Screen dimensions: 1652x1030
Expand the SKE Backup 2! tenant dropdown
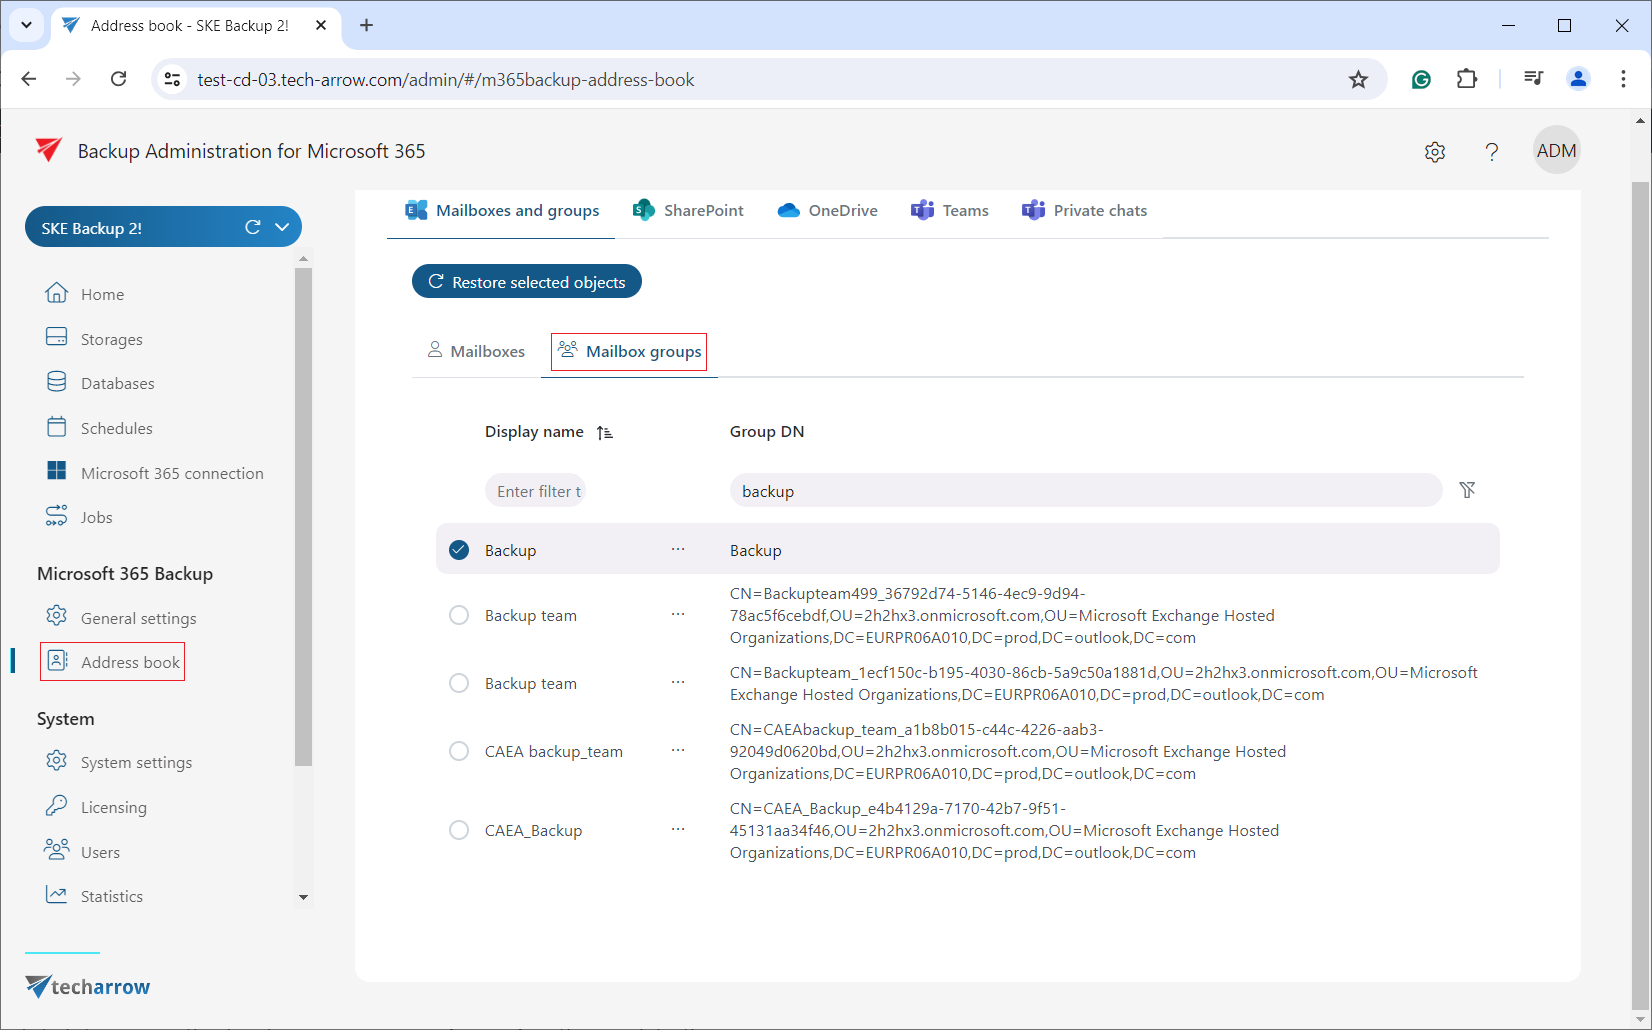click(283, 227)
